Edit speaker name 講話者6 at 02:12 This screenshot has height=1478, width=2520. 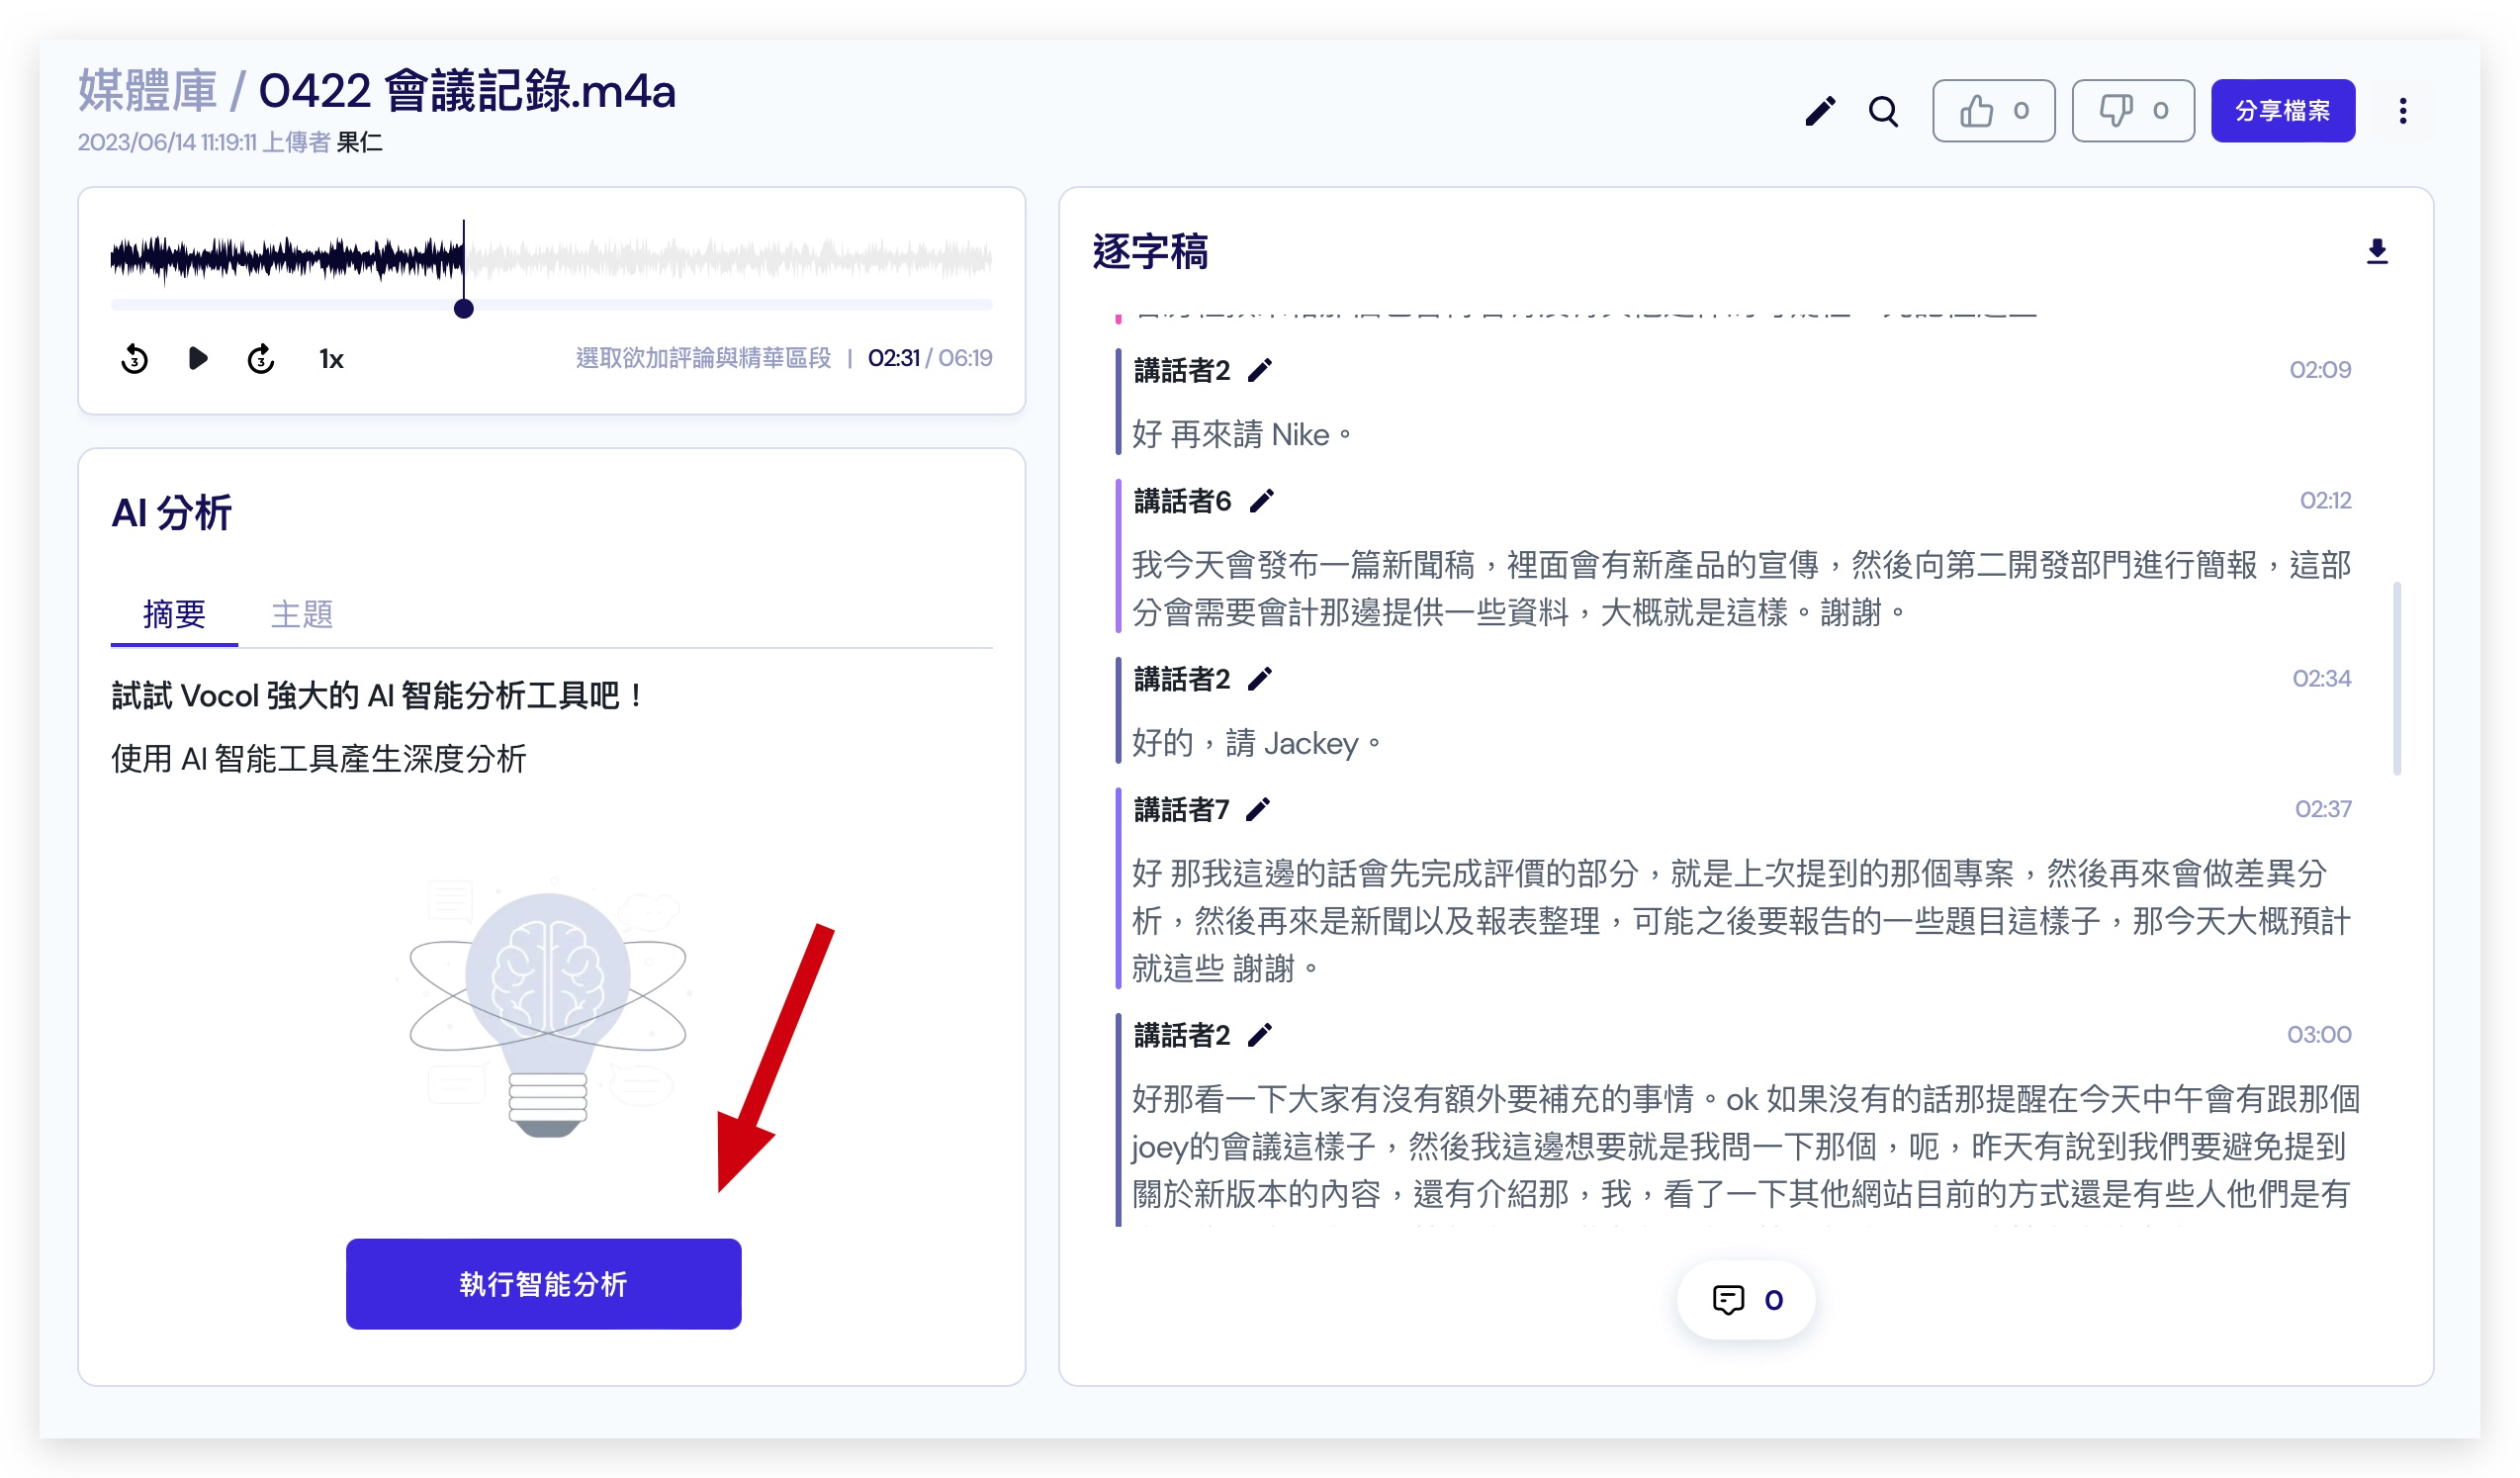click(x=1262, y=501)
